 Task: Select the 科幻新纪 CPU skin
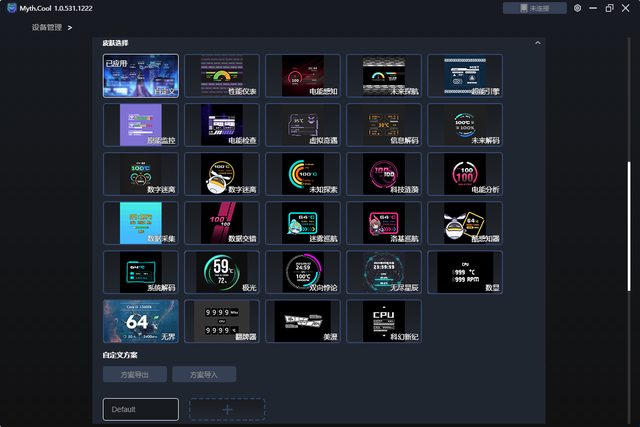(383, 321)
